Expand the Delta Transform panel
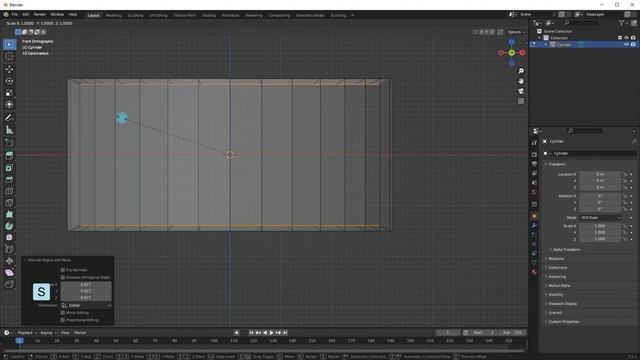 (566, 250)
